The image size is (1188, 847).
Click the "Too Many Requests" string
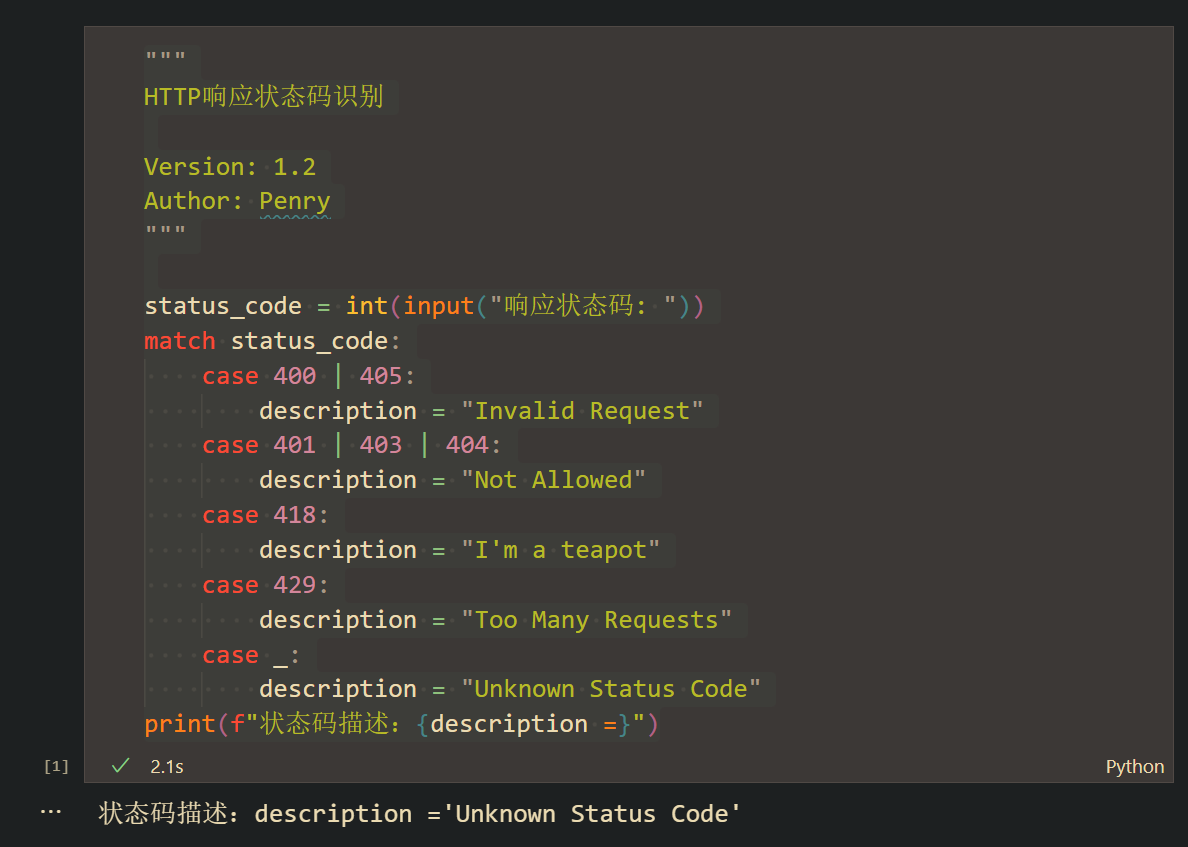tap(596, 620)
